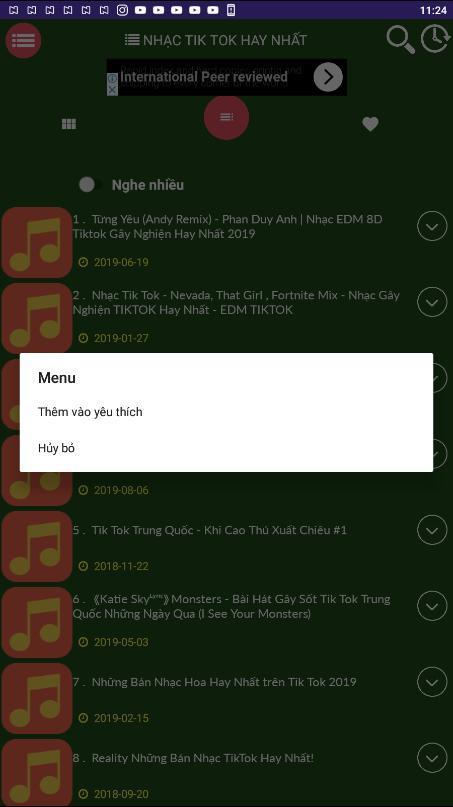The image size is (453, 807).
Task: Tap the search magnifier icon
Action: point(400,40)
